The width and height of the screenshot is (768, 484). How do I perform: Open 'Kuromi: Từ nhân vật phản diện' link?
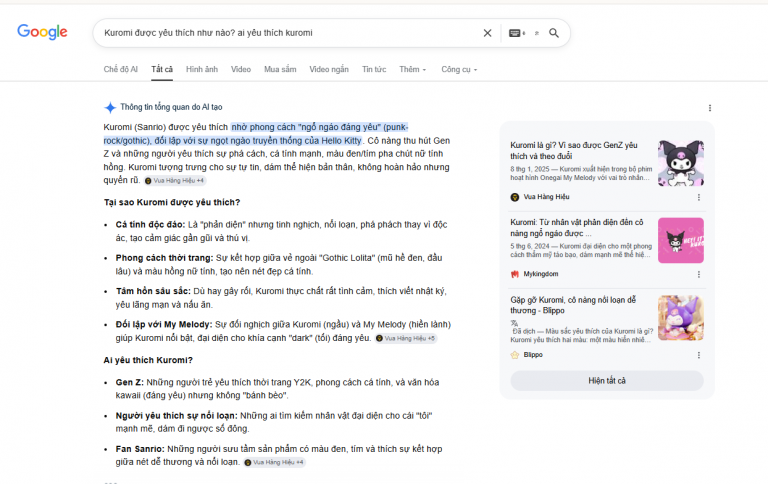tap(576, 228)
